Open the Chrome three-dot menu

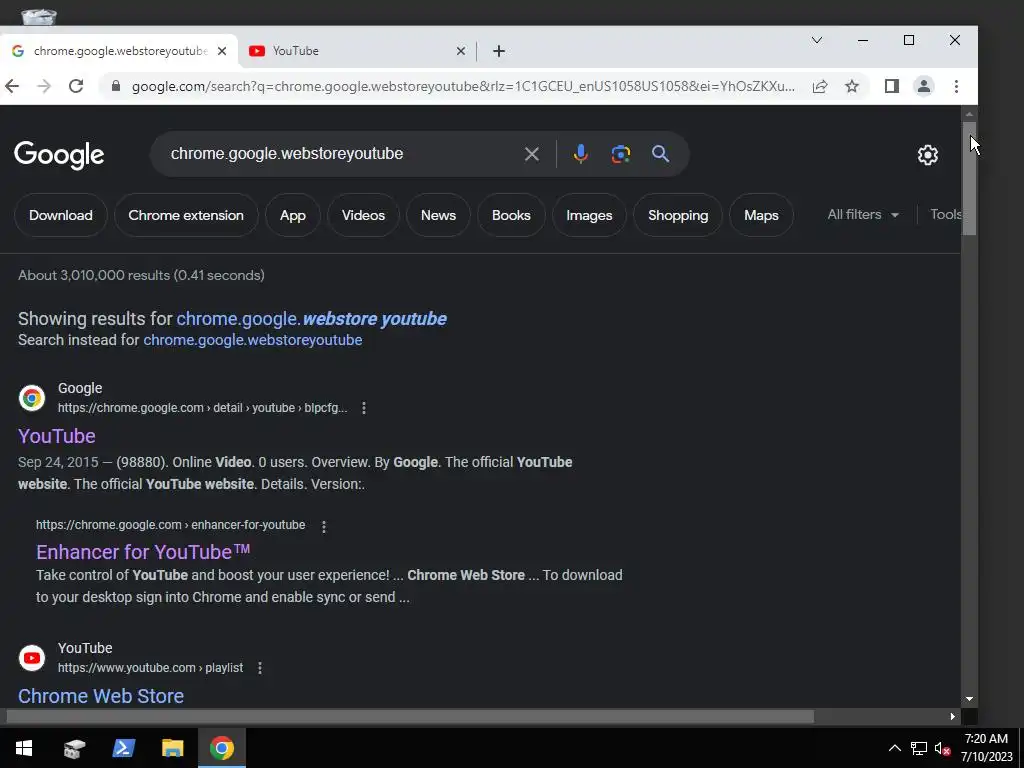956,86
